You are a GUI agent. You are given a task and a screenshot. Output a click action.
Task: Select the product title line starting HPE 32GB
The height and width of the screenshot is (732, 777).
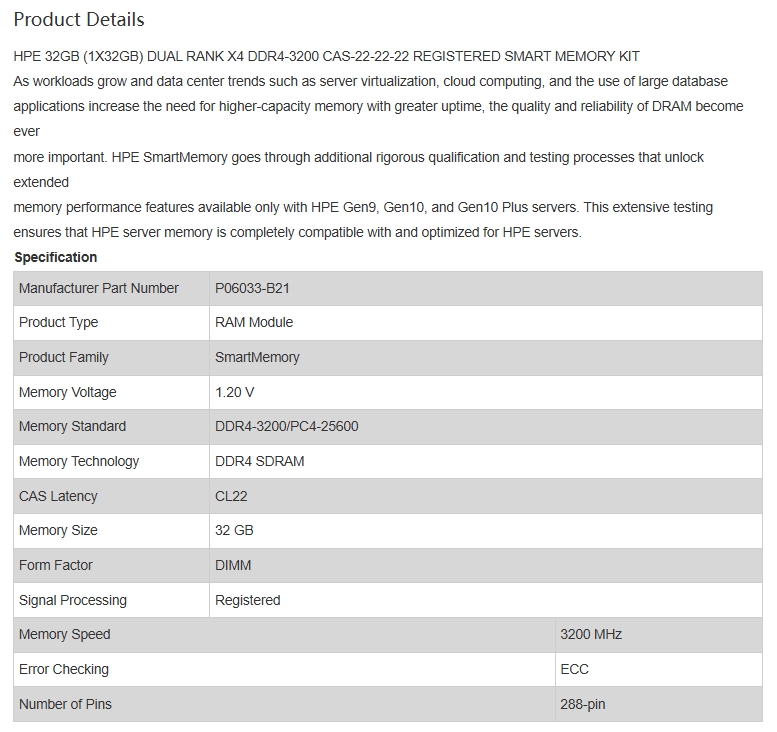coord(326,56)
